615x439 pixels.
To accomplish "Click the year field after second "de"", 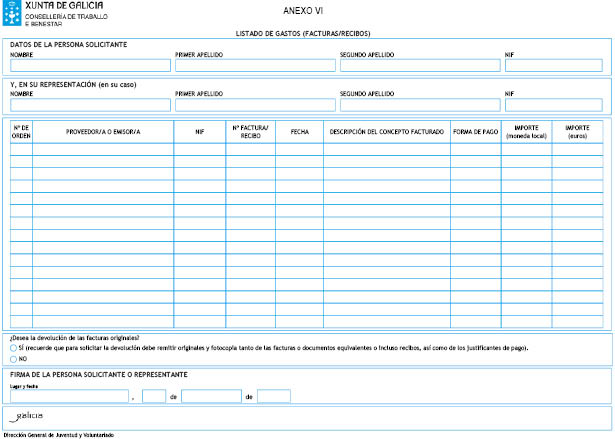I will [273, 396].
